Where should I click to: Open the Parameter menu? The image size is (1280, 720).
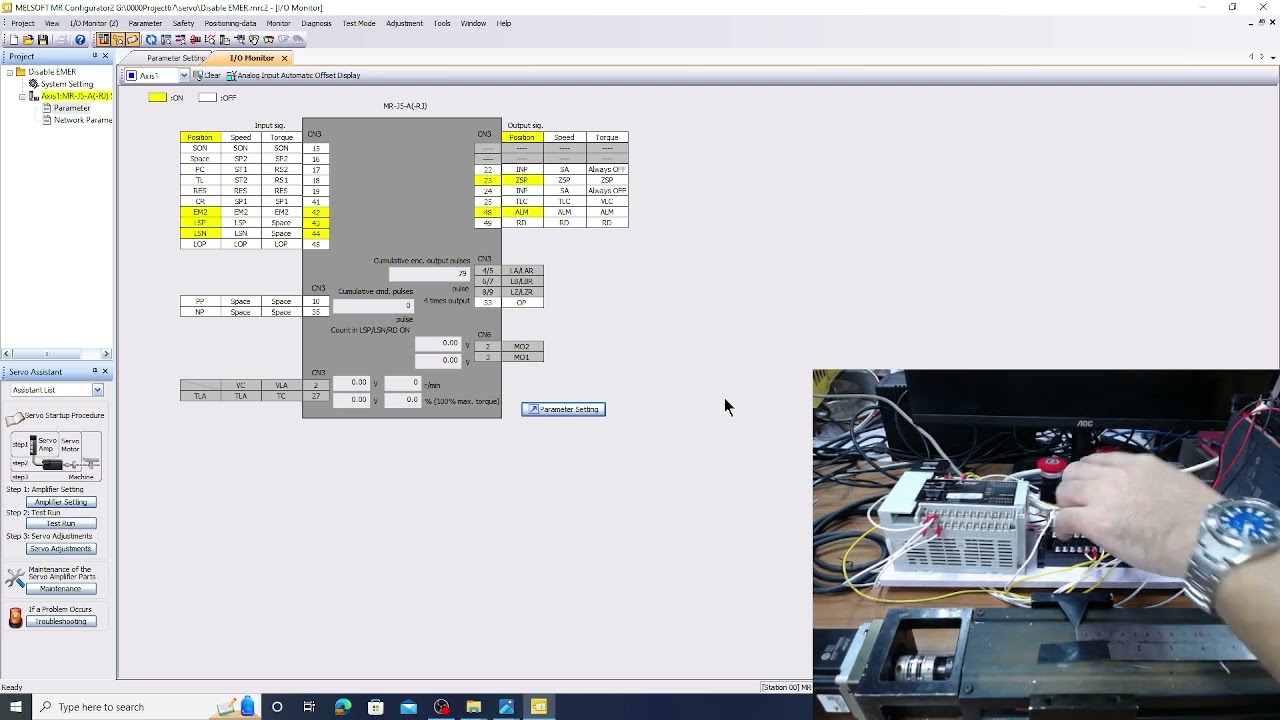click(145, 23)
